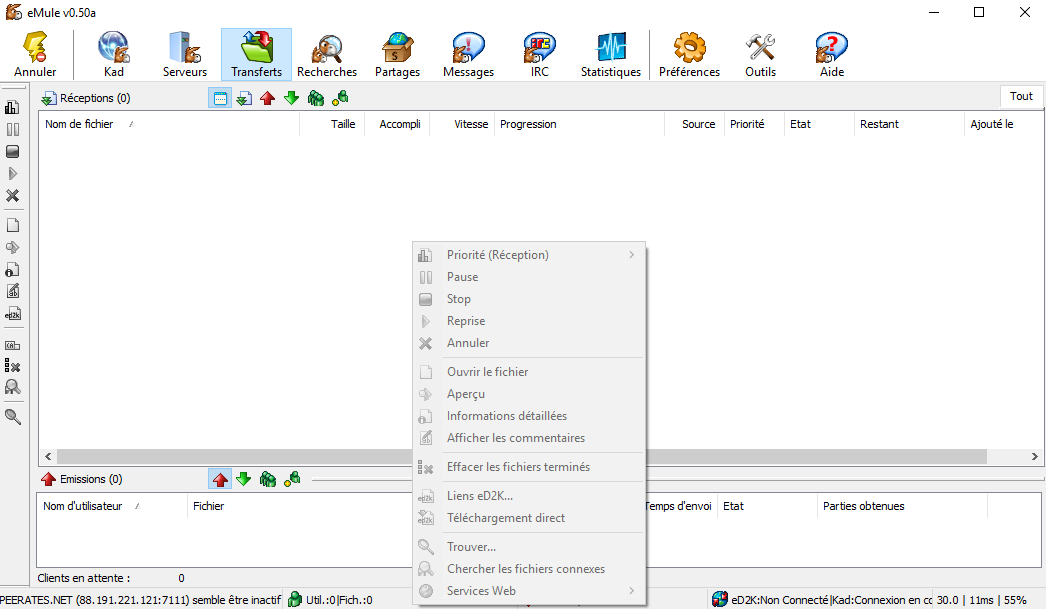Click detailed info icon in left sidebar
Viewport: 1046px width, 609px height.
pos(12,269)
